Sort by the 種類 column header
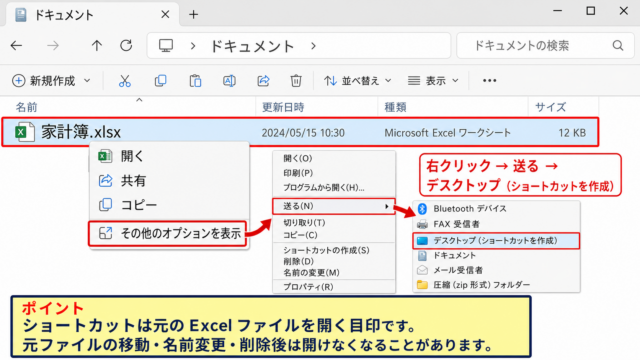640x360 pixels. [395, 107]
